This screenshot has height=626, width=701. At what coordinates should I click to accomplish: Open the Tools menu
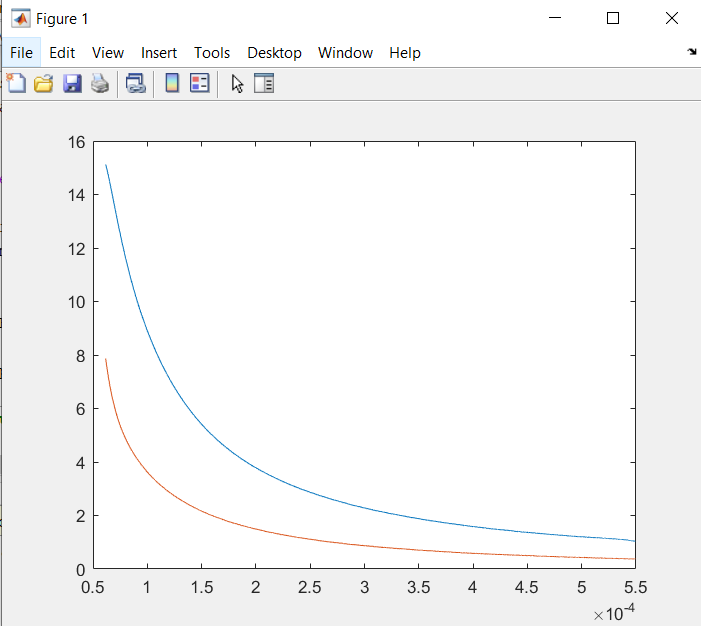coord(212,53)
